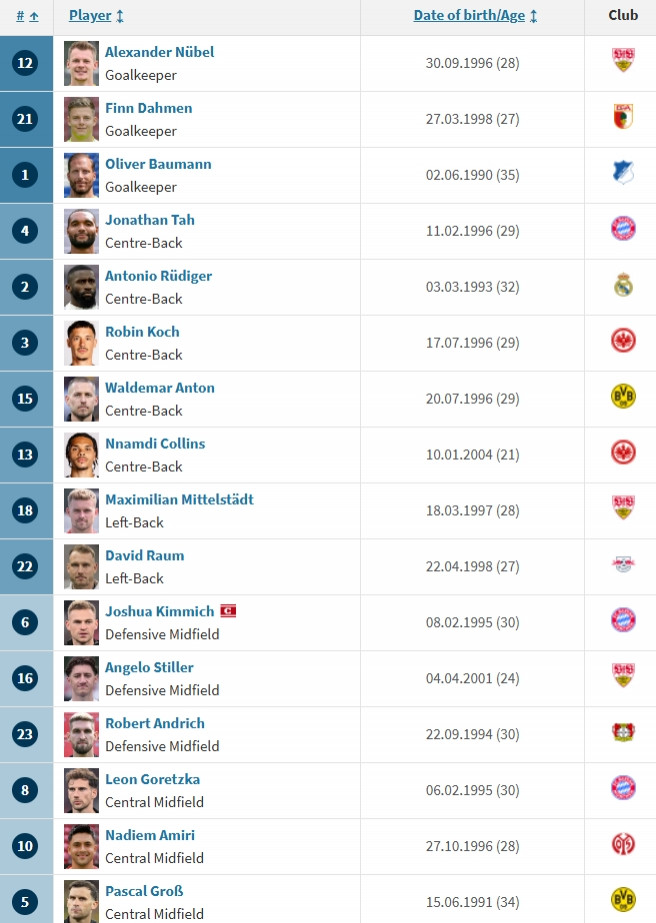Click RB Leipzig crest in David Raum row
The image size is (656, 923).
coord(623,566)
